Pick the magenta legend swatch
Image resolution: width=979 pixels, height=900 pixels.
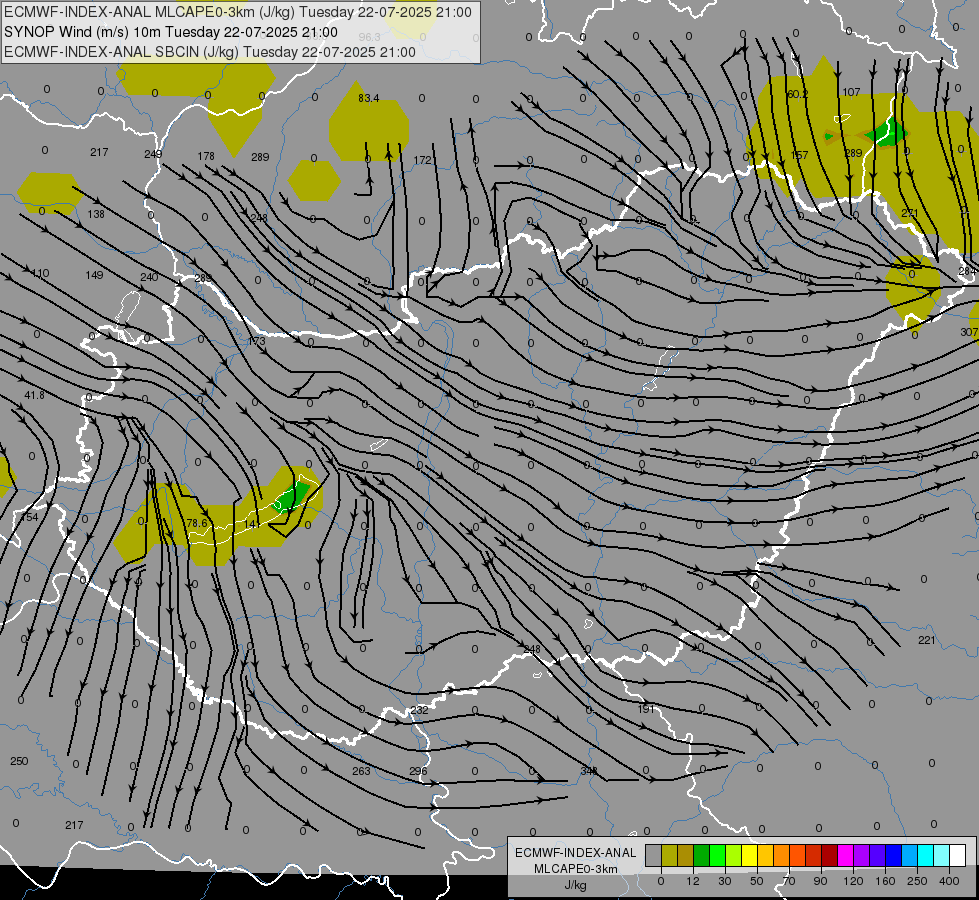[845, 855]
